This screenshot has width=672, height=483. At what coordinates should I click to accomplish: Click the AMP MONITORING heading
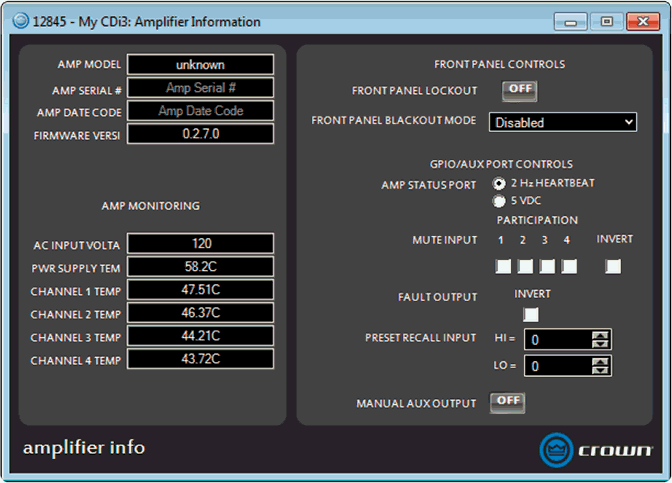[150, 206]
